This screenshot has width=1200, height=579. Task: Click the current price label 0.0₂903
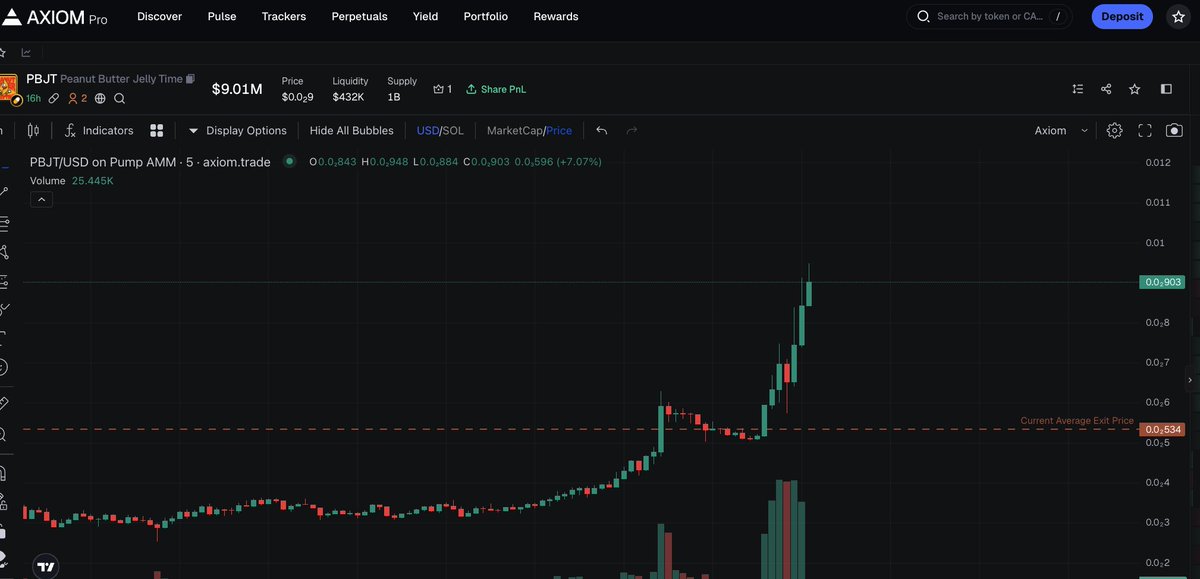point(1162,283)
